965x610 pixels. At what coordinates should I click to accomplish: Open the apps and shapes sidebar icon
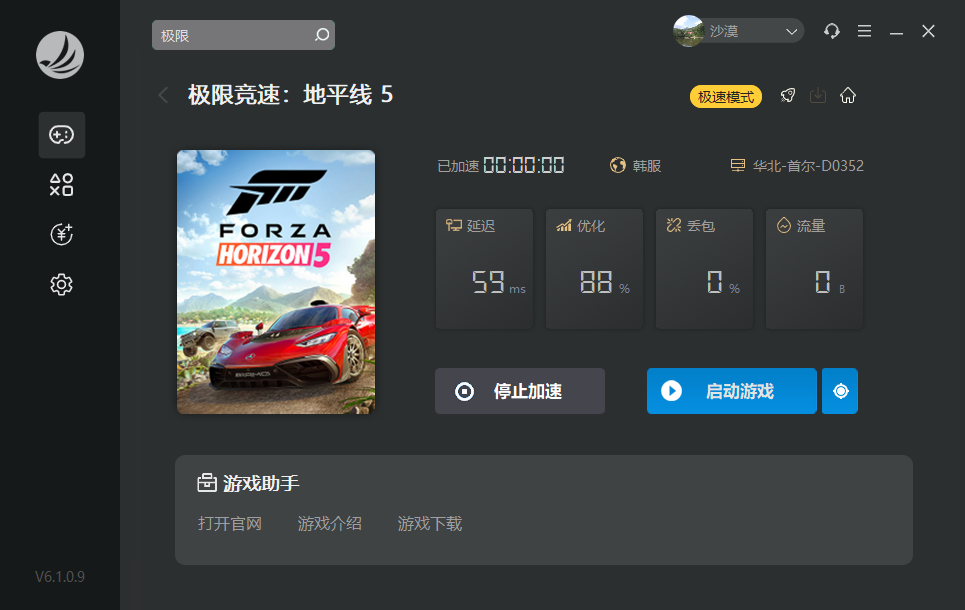pyautogui.click(x=62, y=185)
